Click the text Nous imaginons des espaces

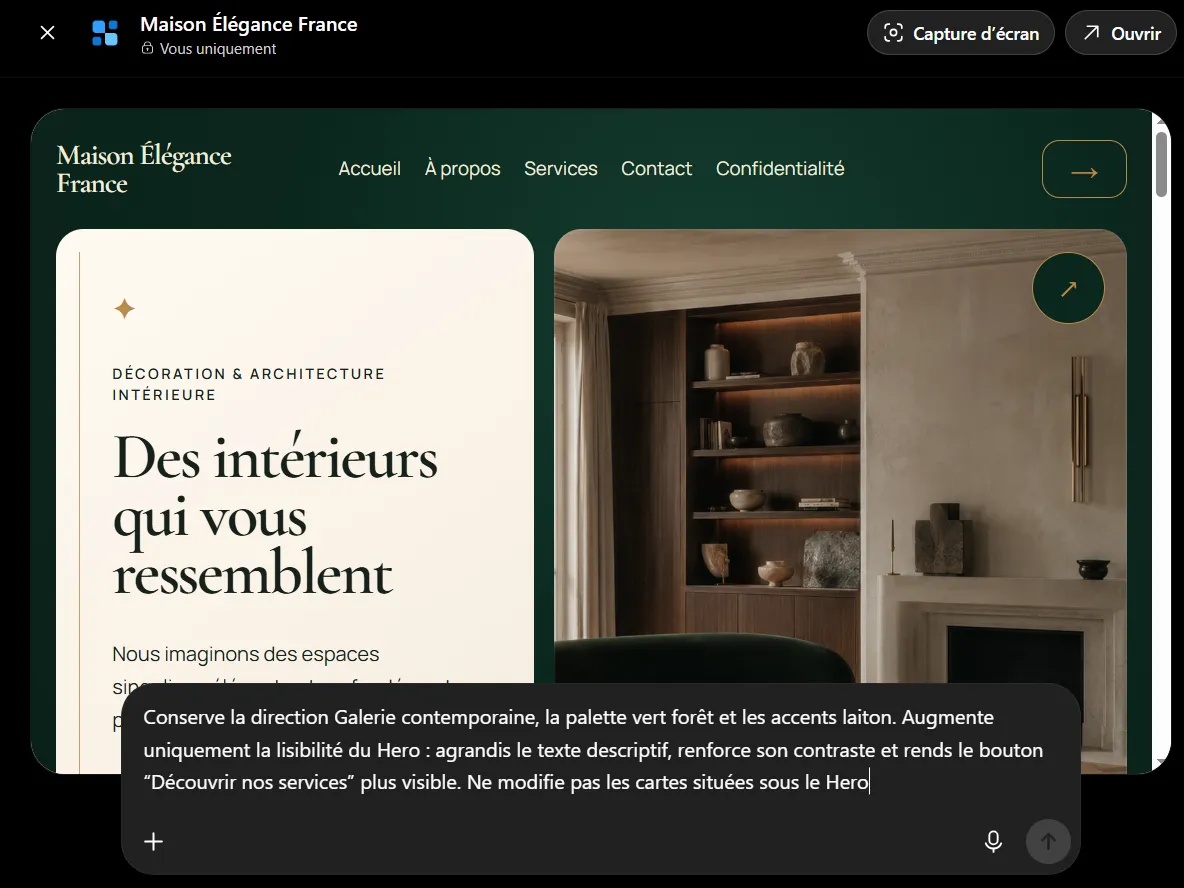(x=245, y=654)
